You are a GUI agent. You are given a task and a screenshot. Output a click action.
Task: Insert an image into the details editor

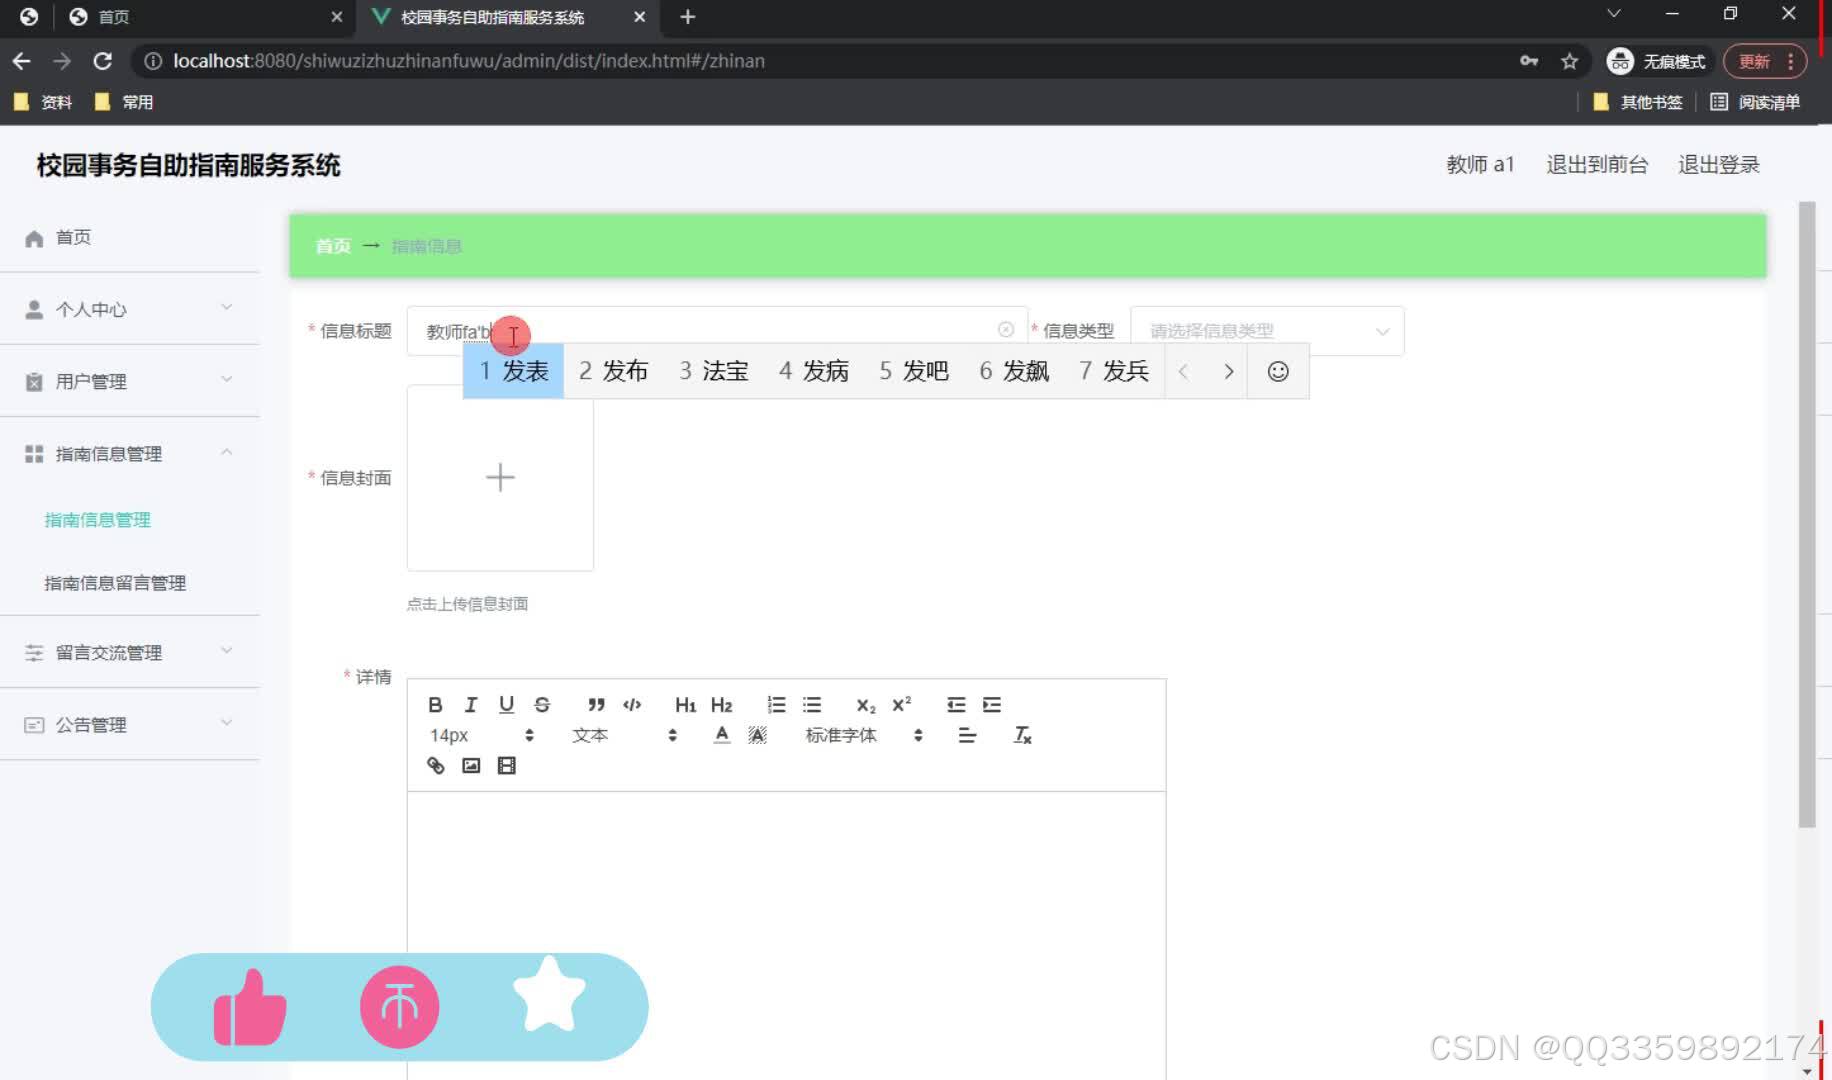(x=470, y=765)
